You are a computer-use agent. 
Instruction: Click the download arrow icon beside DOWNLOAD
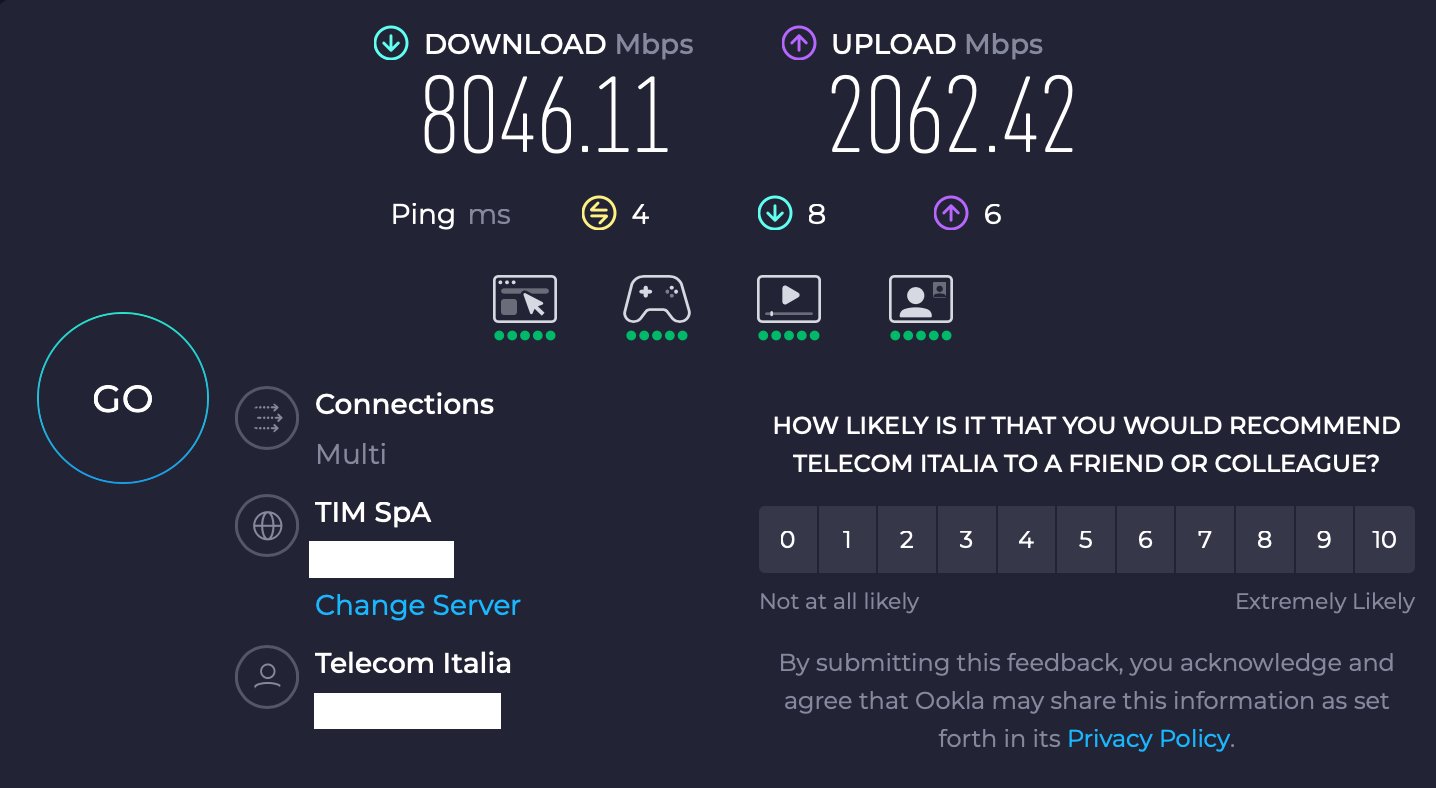[x=390, y=44]
